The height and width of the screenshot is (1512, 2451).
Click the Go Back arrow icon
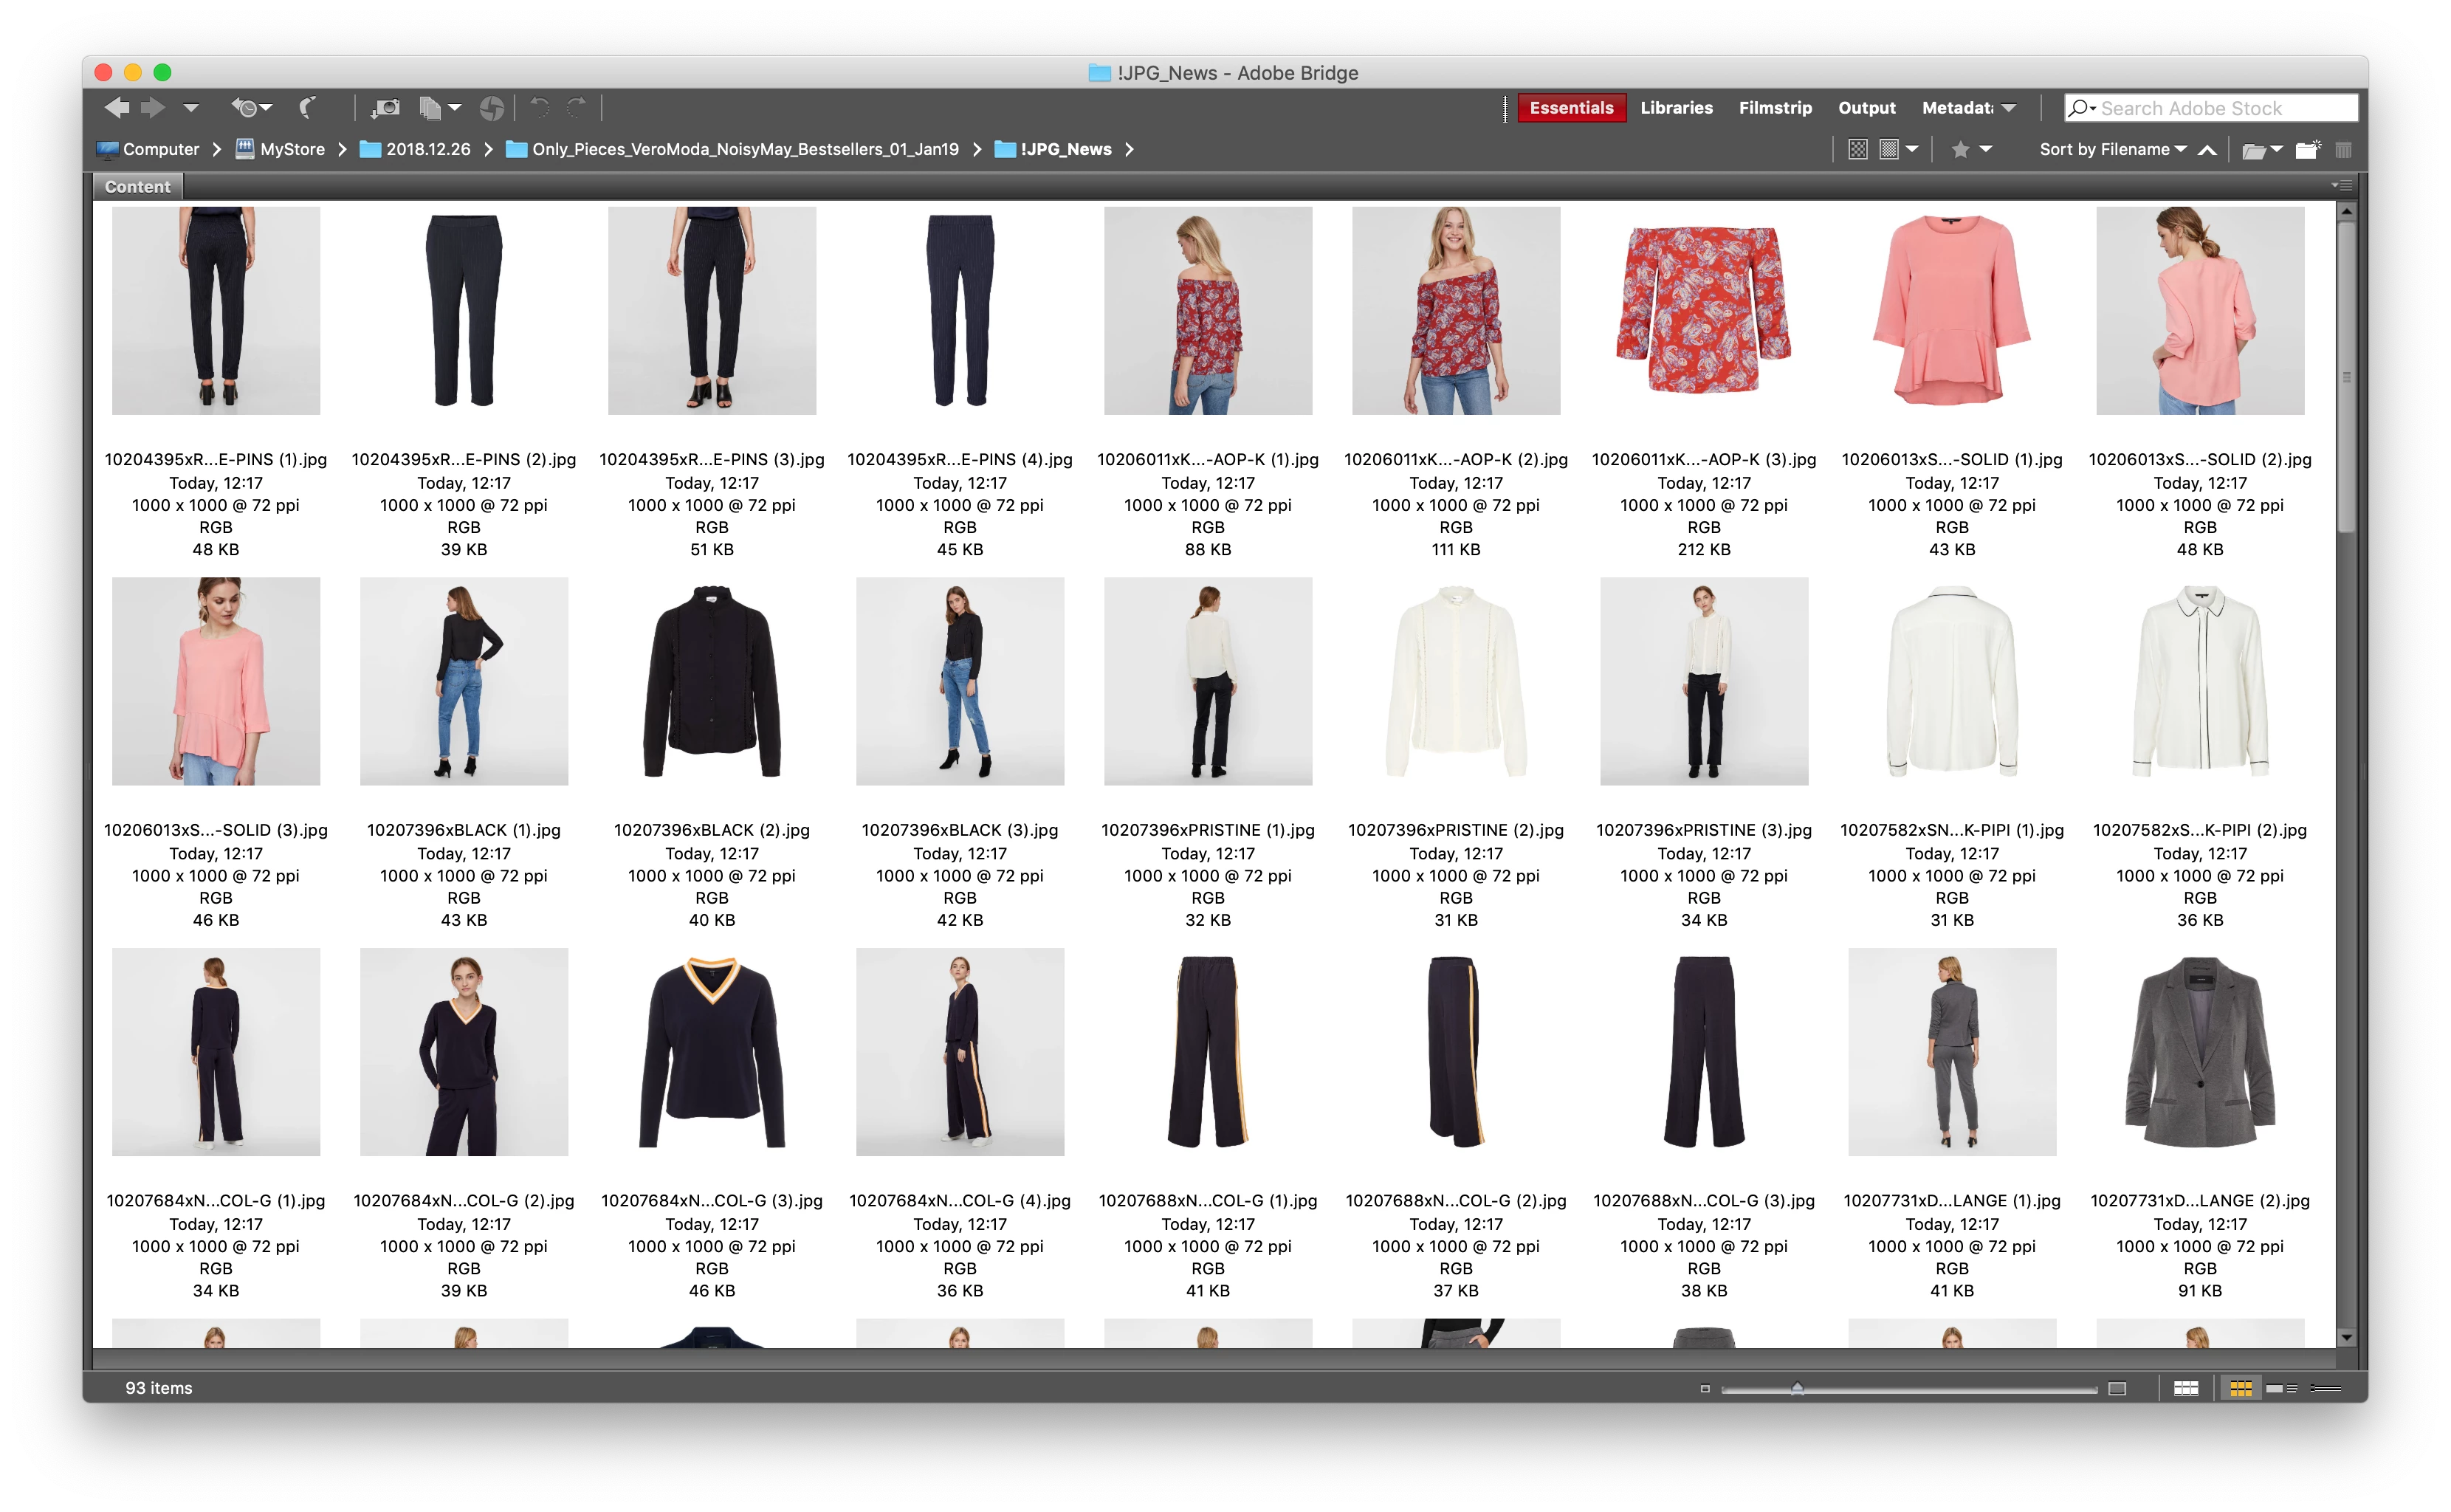point(116,108)
